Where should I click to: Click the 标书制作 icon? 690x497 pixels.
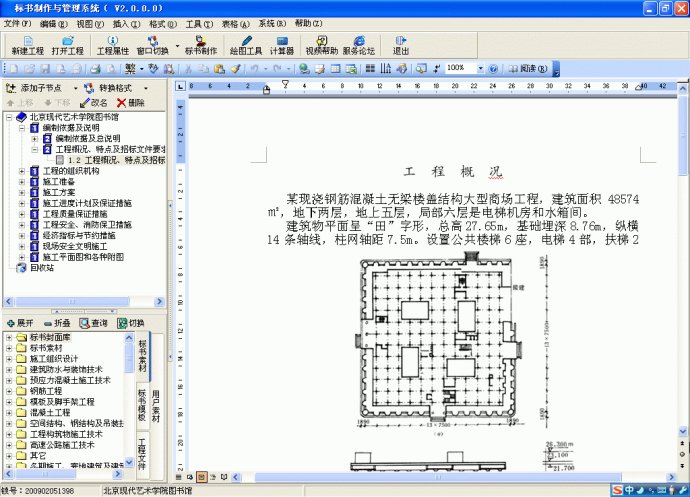pyautogui.click(x=201, y=46)
